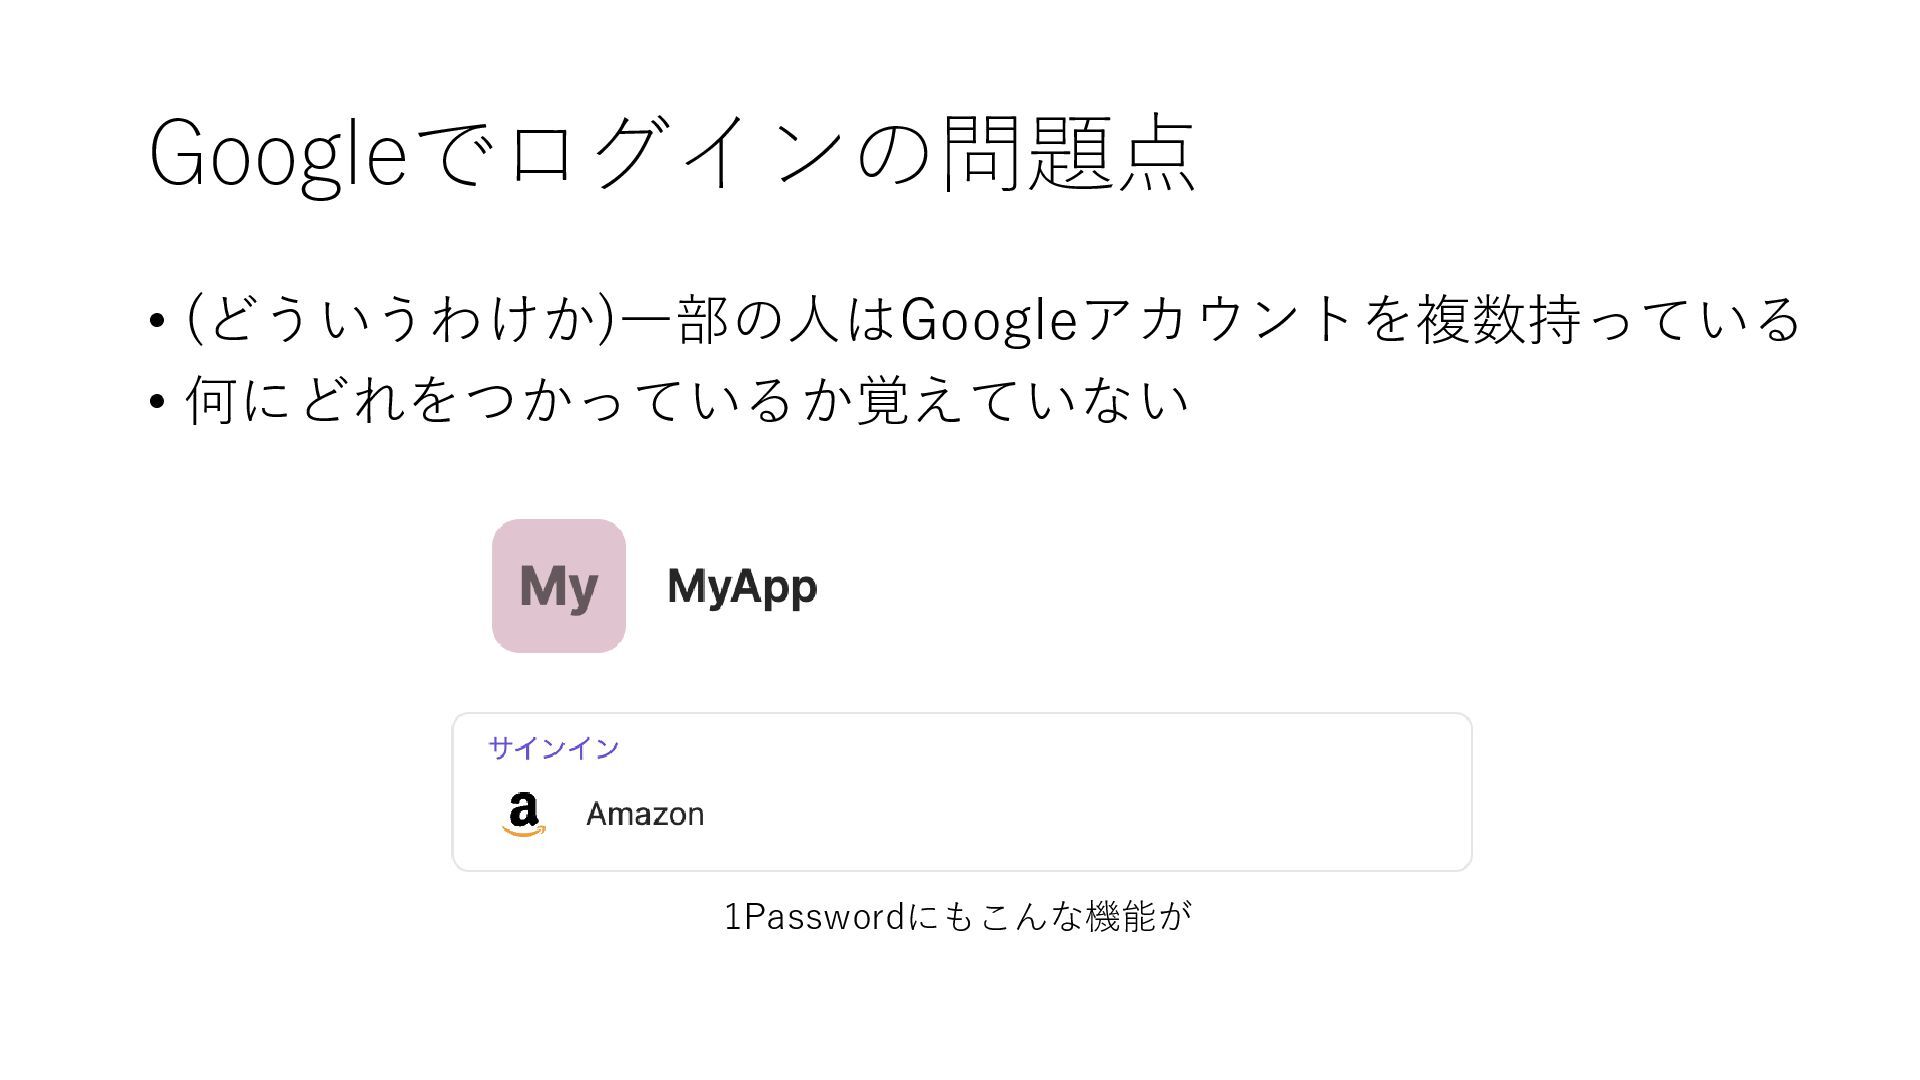Click 一部の人は in the first bullet
This screenshot has height=1080, width=1920.
tap(759, 319)
